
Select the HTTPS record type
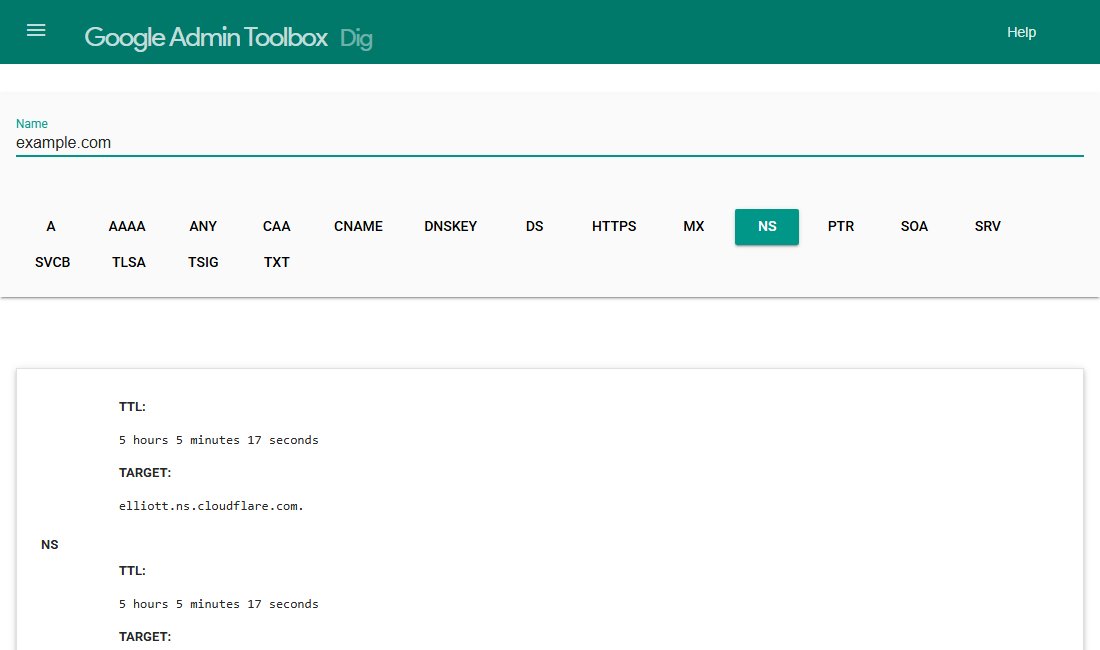pos(614,226)
